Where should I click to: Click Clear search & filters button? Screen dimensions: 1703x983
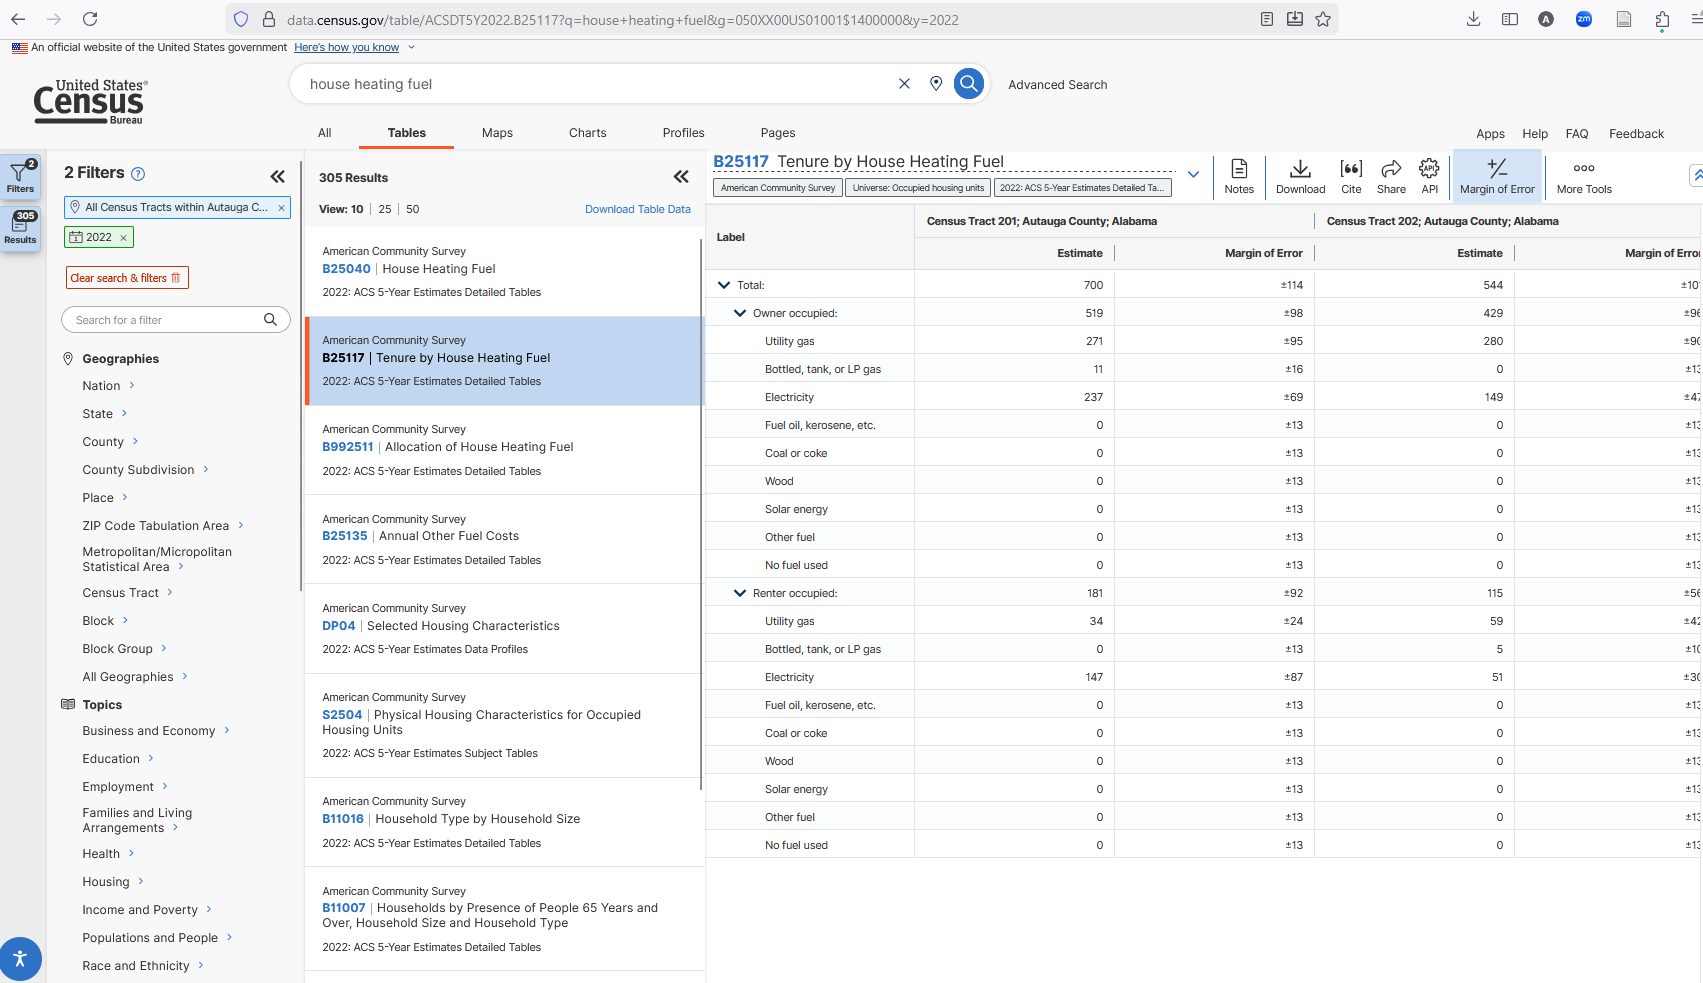(x=127, y=278)
